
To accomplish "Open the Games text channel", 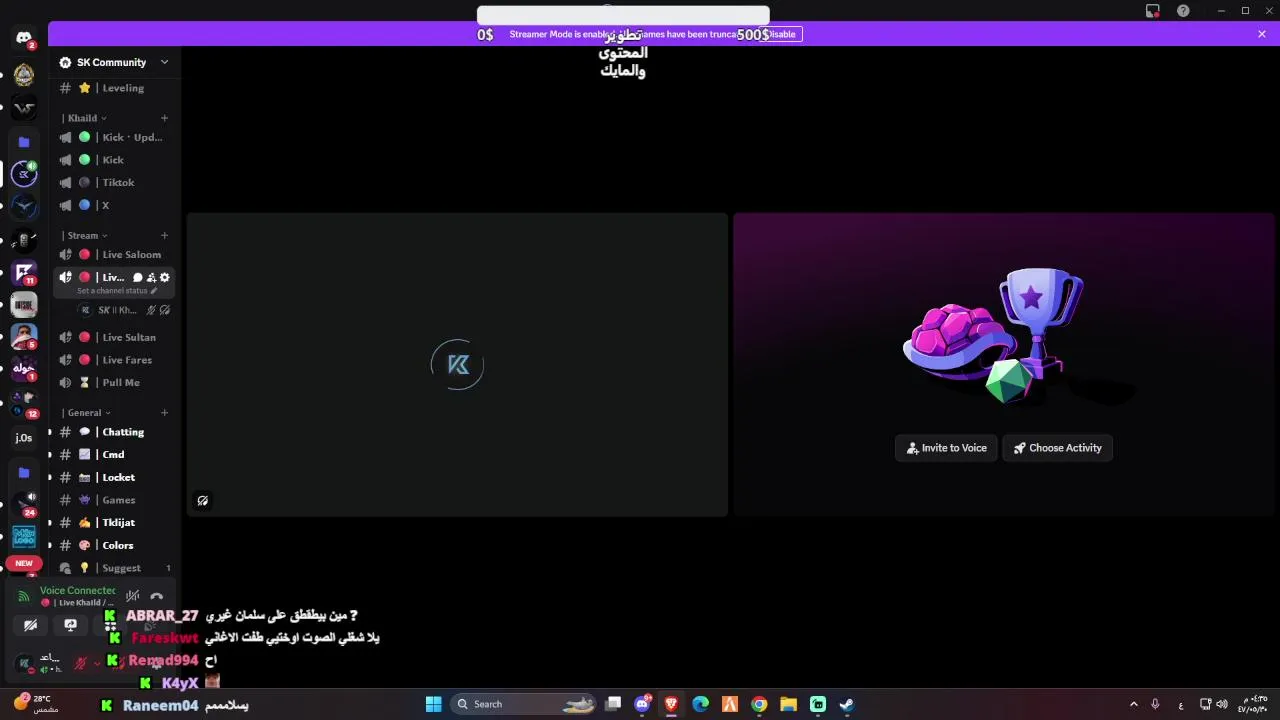I will pos(113,500).
